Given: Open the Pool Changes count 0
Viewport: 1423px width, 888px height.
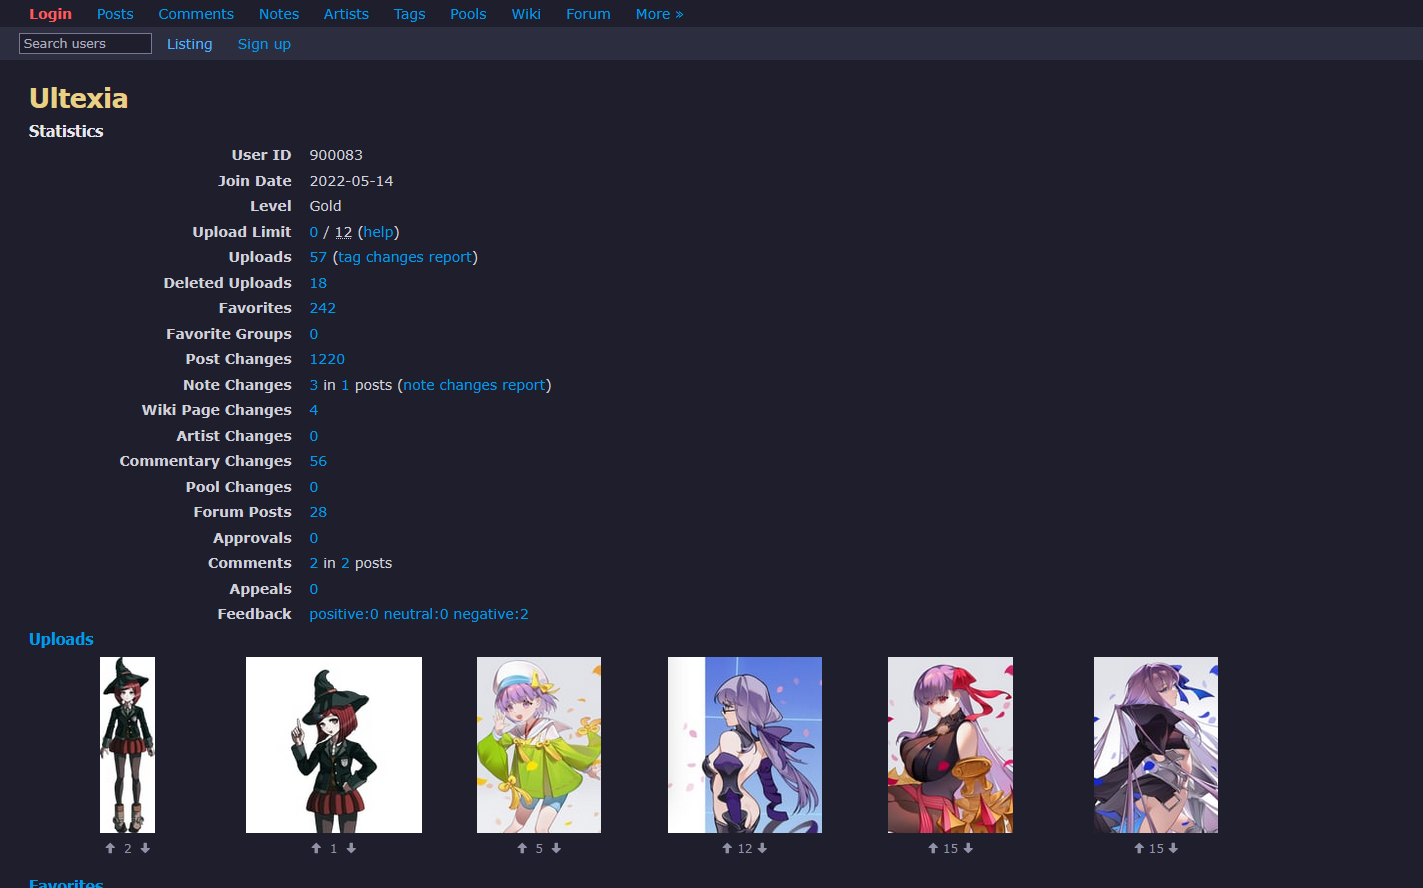Looking at the screenshot, I should [314, 487].
